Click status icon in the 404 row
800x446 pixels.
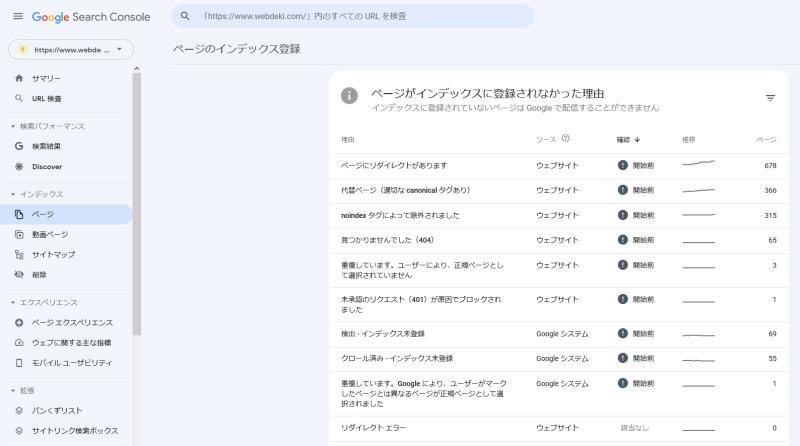tap(622, 240)
